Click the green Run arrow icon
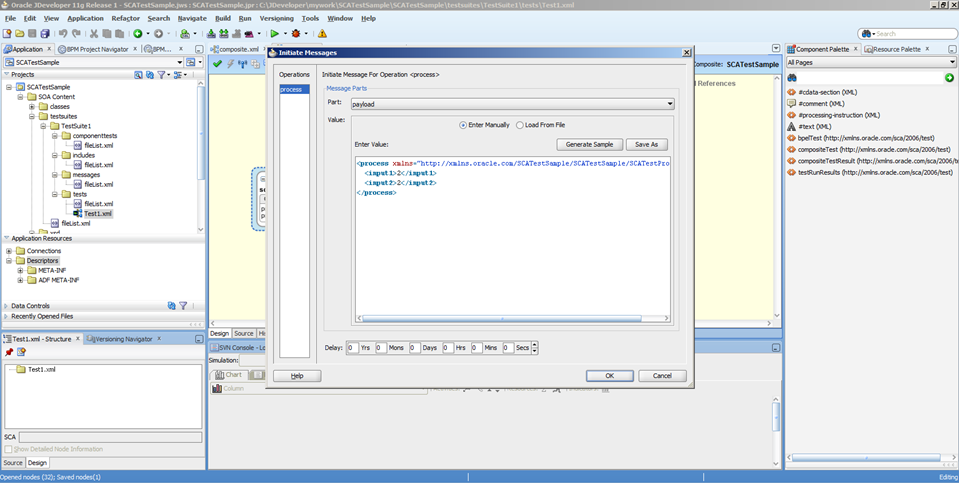This screenshot has height=483, width=959. (273, 34)
